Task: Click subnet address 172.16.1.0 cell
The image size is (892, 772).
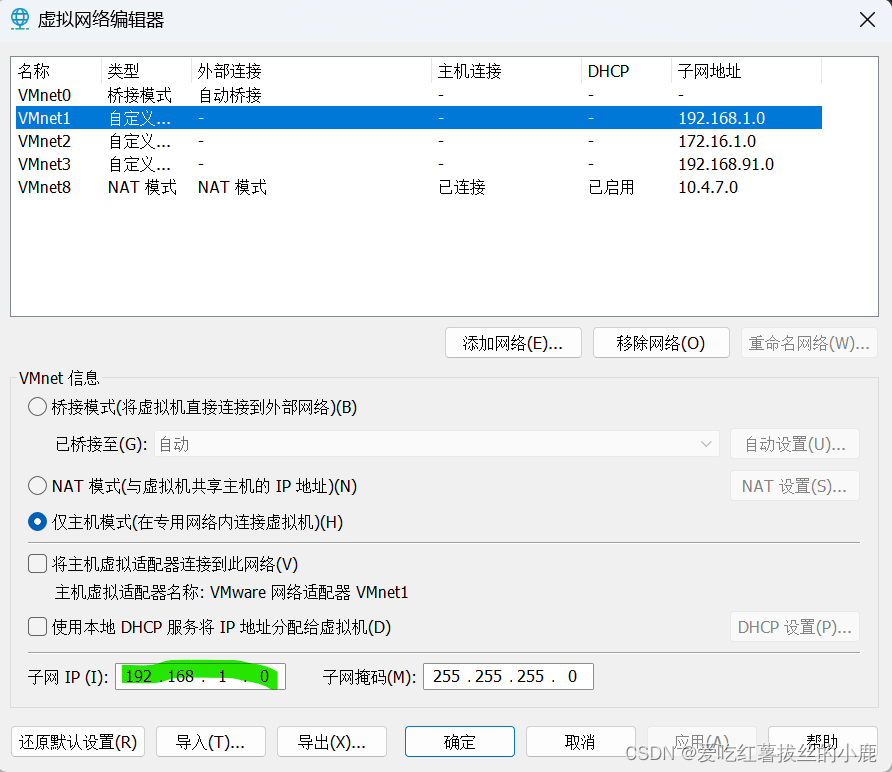Action: click(x=717, y=141)
